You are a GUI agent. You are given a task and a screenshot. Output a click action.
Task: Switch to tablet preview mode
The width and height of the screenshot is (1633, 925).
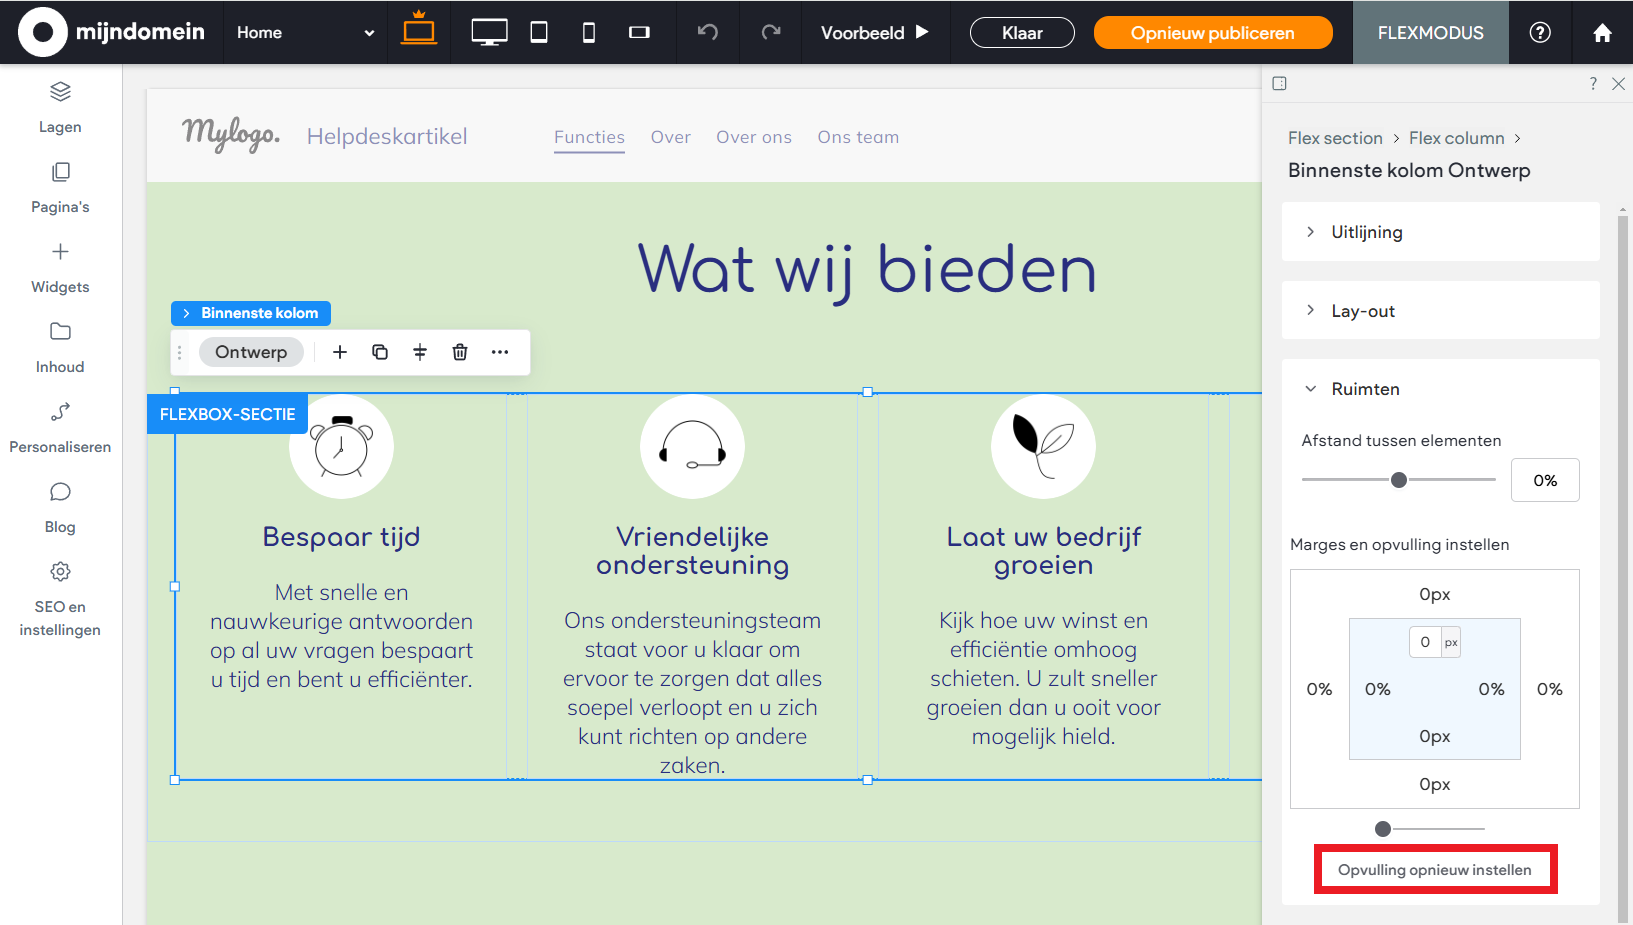click(x=538, y=32)
